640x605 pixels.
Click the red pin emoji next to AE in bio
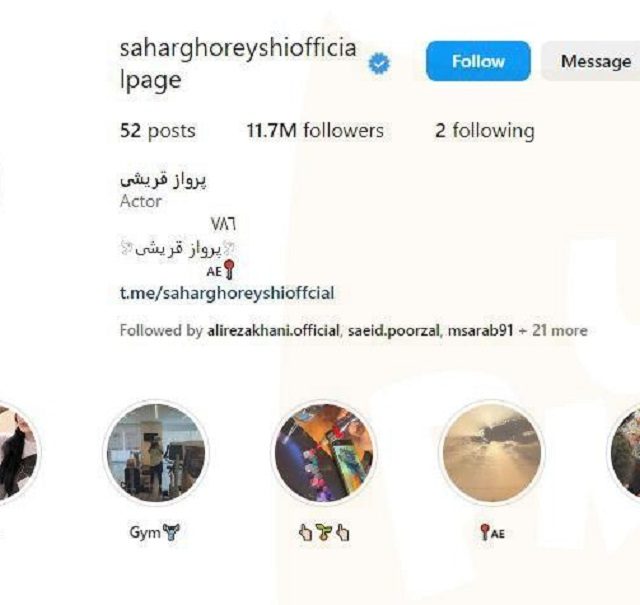coord(229,269)
